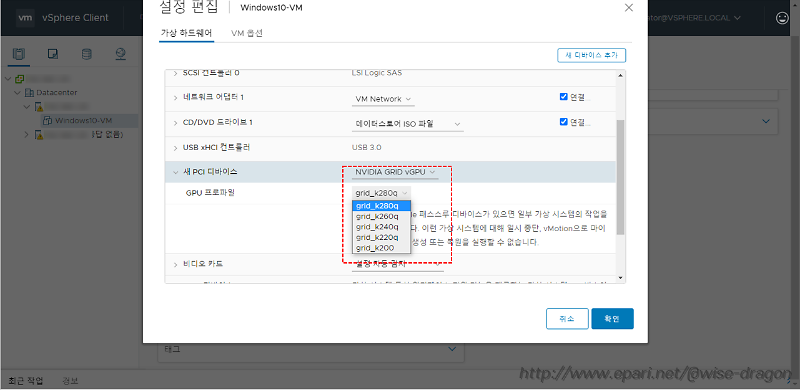Screen dimensions: 800x390
Task: Select grid_k280q in the profile list
Action: (381, 206)
